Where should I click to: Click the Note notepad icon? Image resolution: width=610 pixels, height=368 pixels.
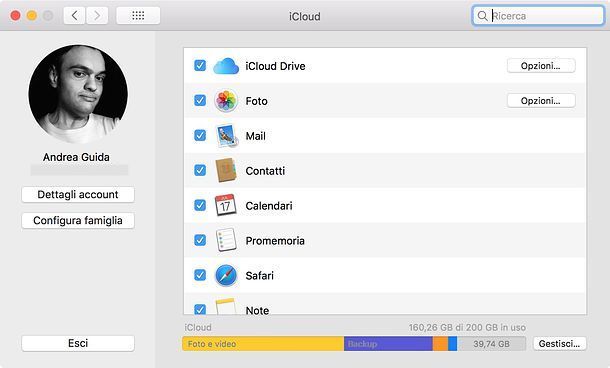pyautogui.click(x=226, y=307)
